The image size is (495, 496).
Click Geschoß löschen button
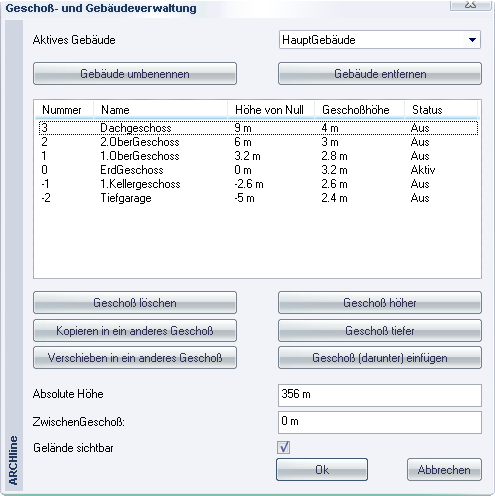tap(135, 303)
